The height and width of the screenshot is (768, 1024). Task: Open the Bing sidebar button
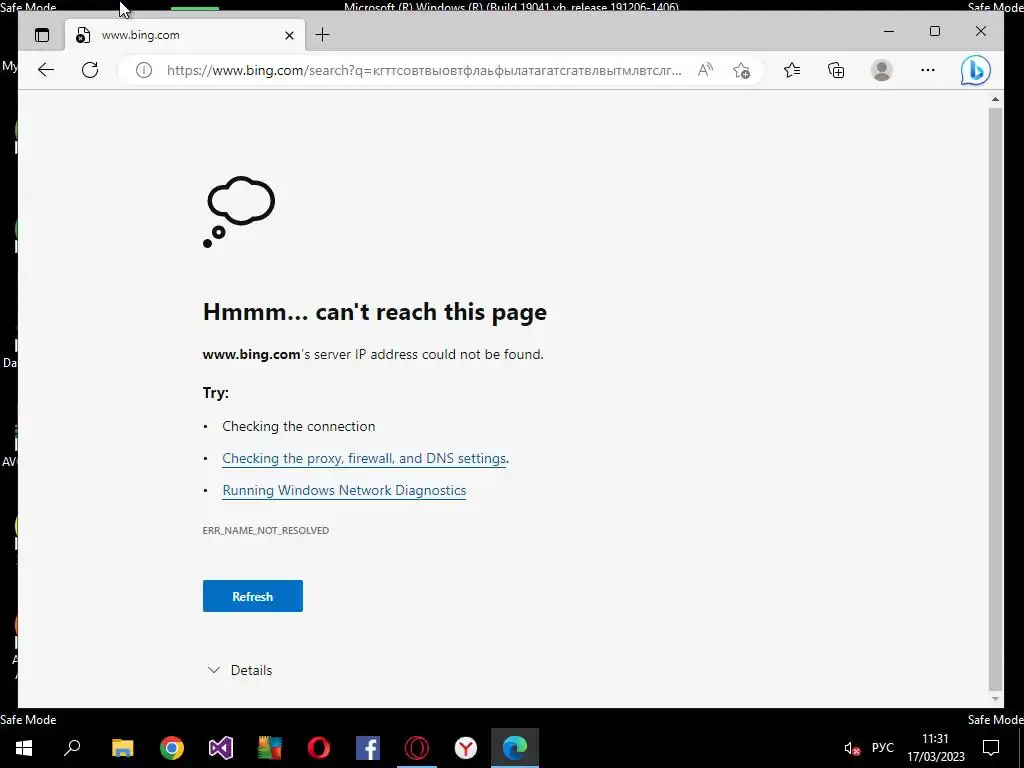click(976, 70)
